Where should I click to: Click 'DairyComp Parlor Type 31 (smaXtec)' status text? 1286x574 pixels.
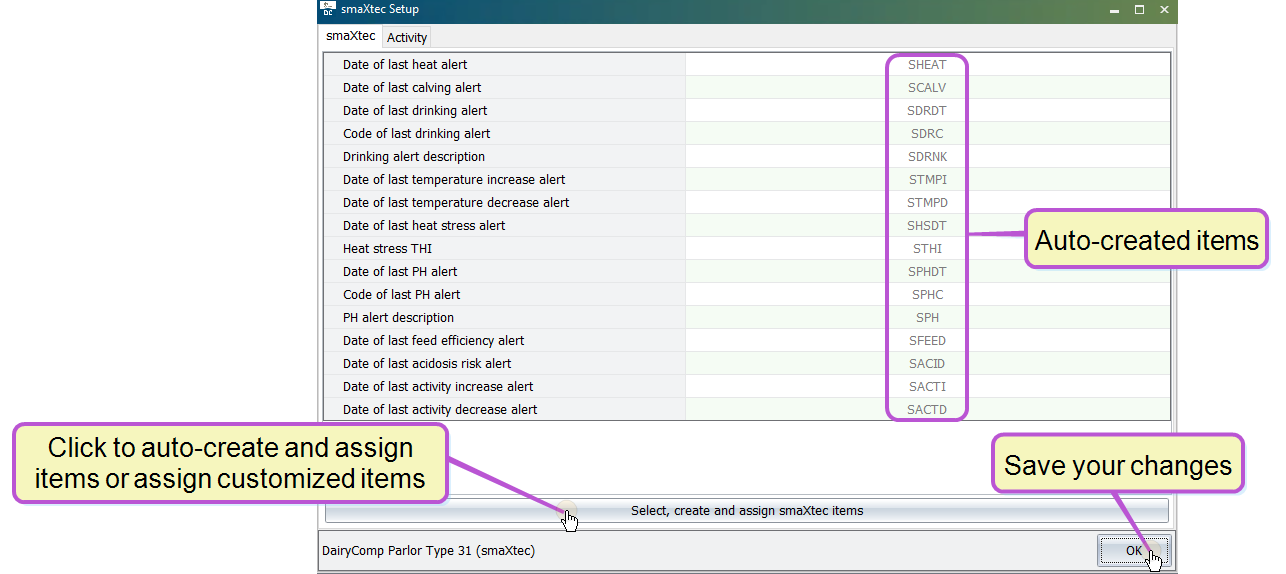pos(428,550)
